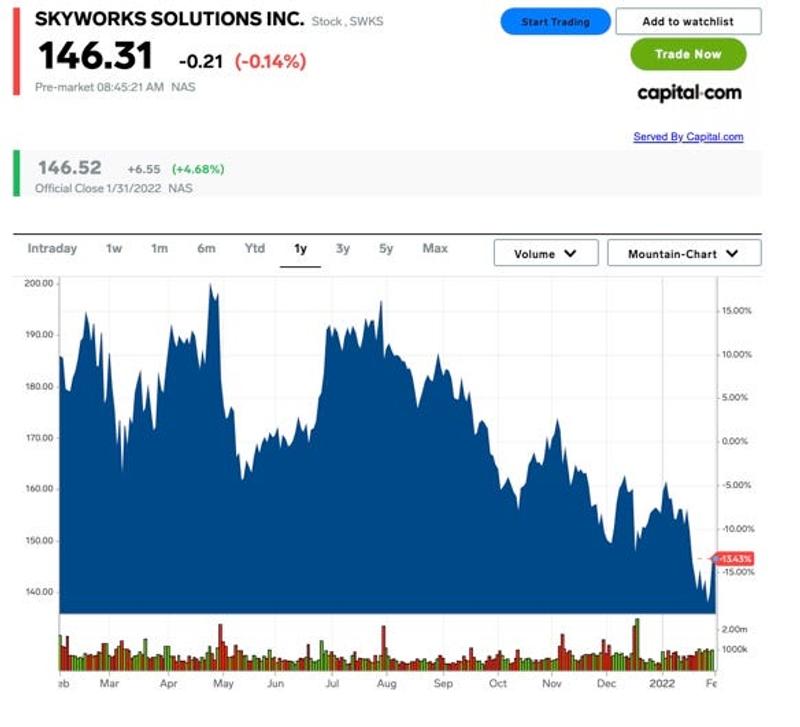Screen dimensions: 800x727
Task: Click the pre-market price 146.31
Action: [95, 56]
